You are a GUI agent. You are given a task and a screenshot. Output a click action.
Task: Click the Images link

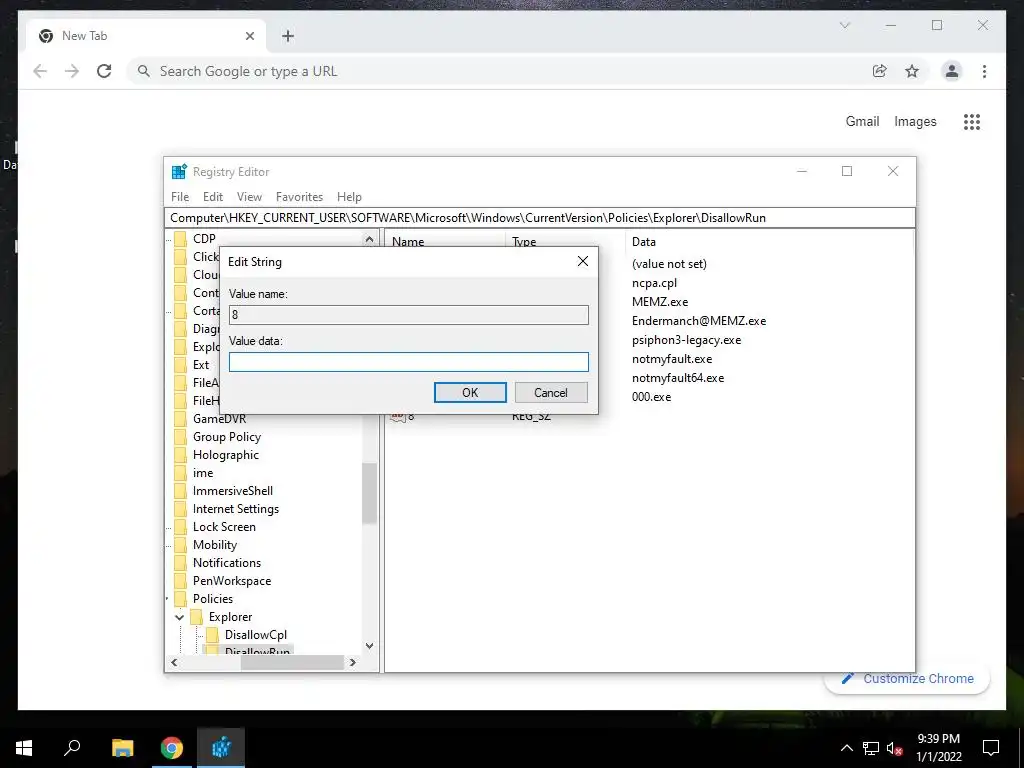(x=915, y=121)
